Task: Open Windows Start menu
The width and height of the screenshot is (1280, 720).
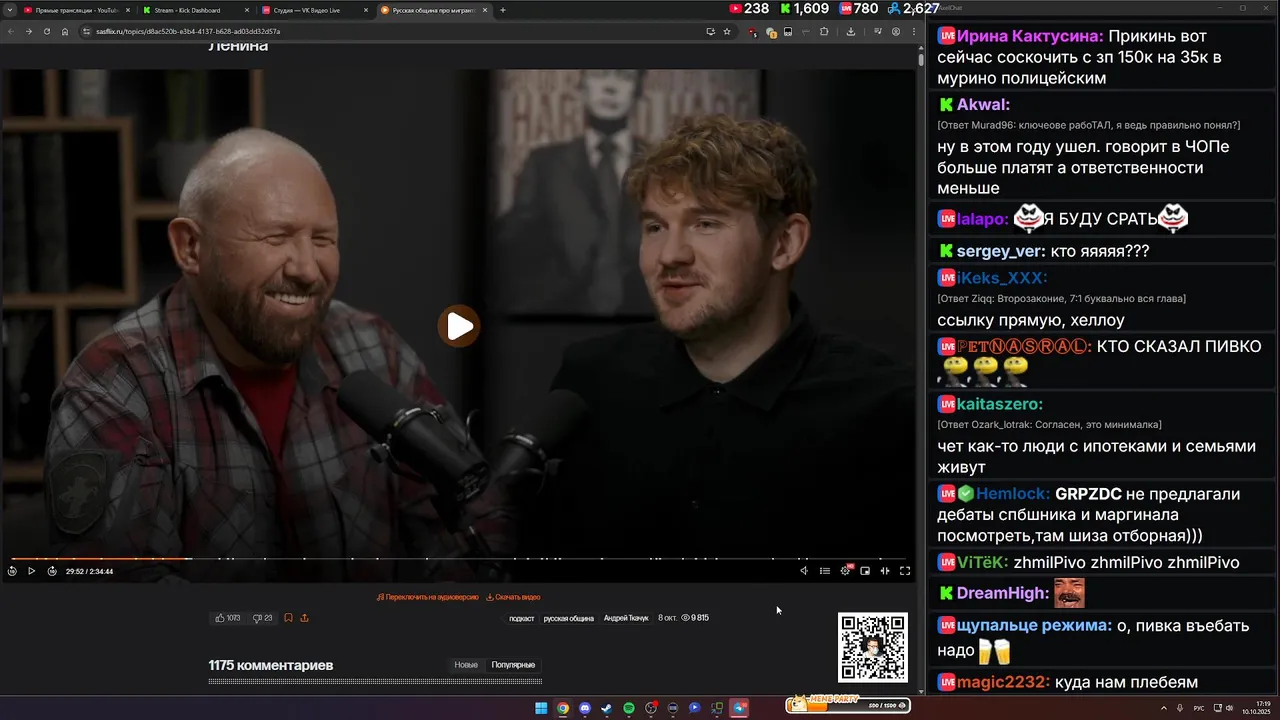Action: 541,708
